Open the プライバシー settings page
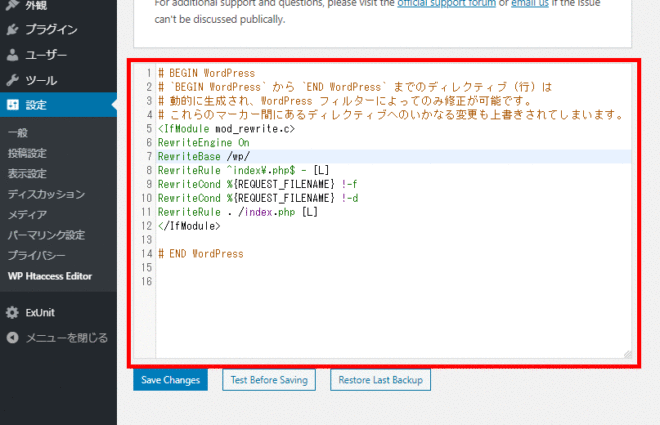The image size is (660, 425). point(37,255)
